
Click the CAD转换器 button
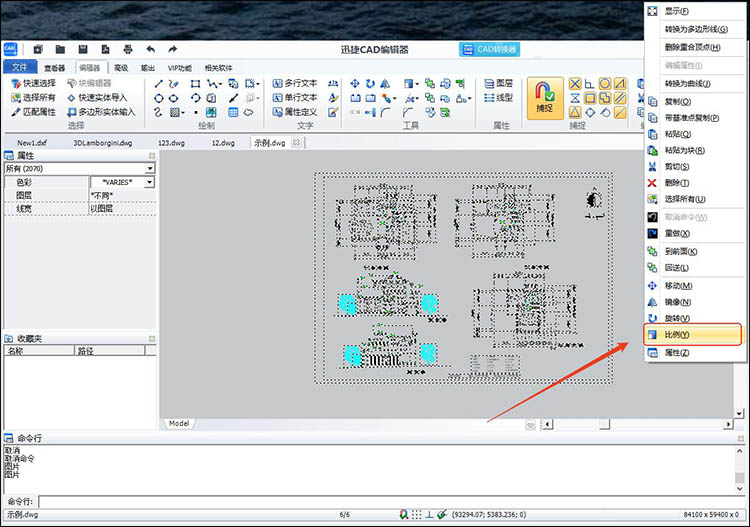[x=489, y=49]
